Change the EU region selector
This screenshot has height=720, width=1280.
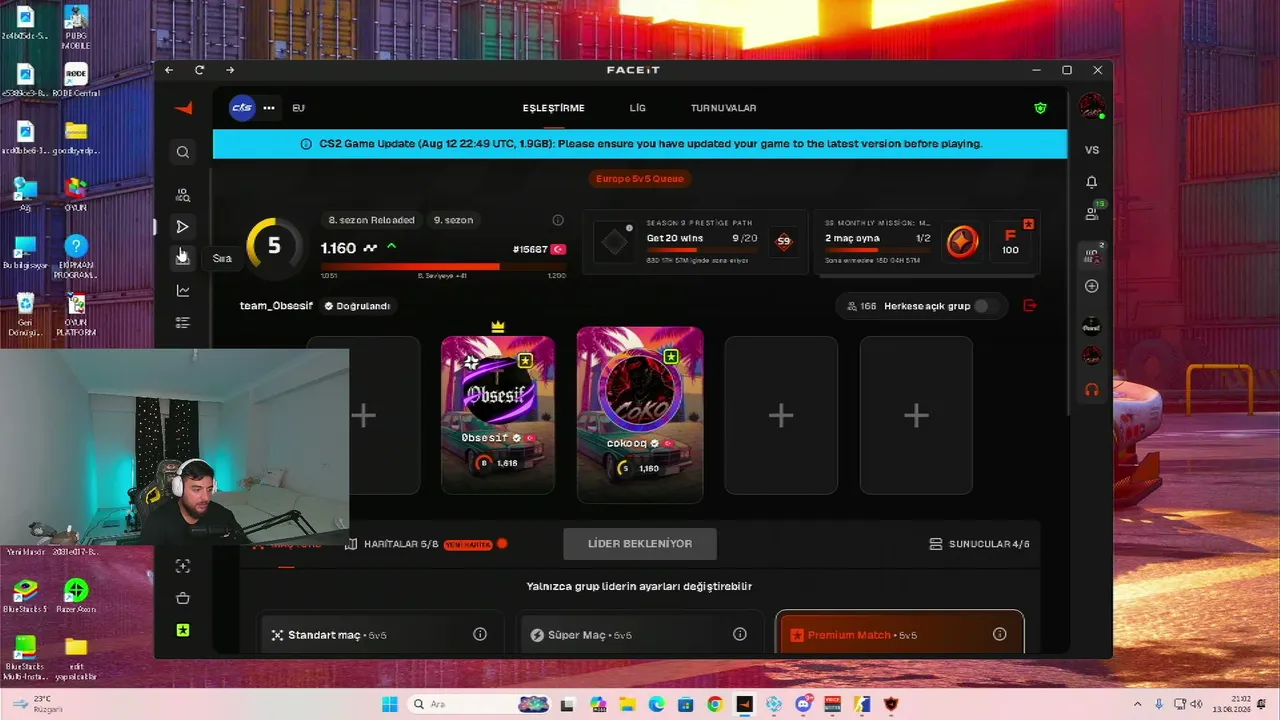pyautogui.click(x=298, y=108)
